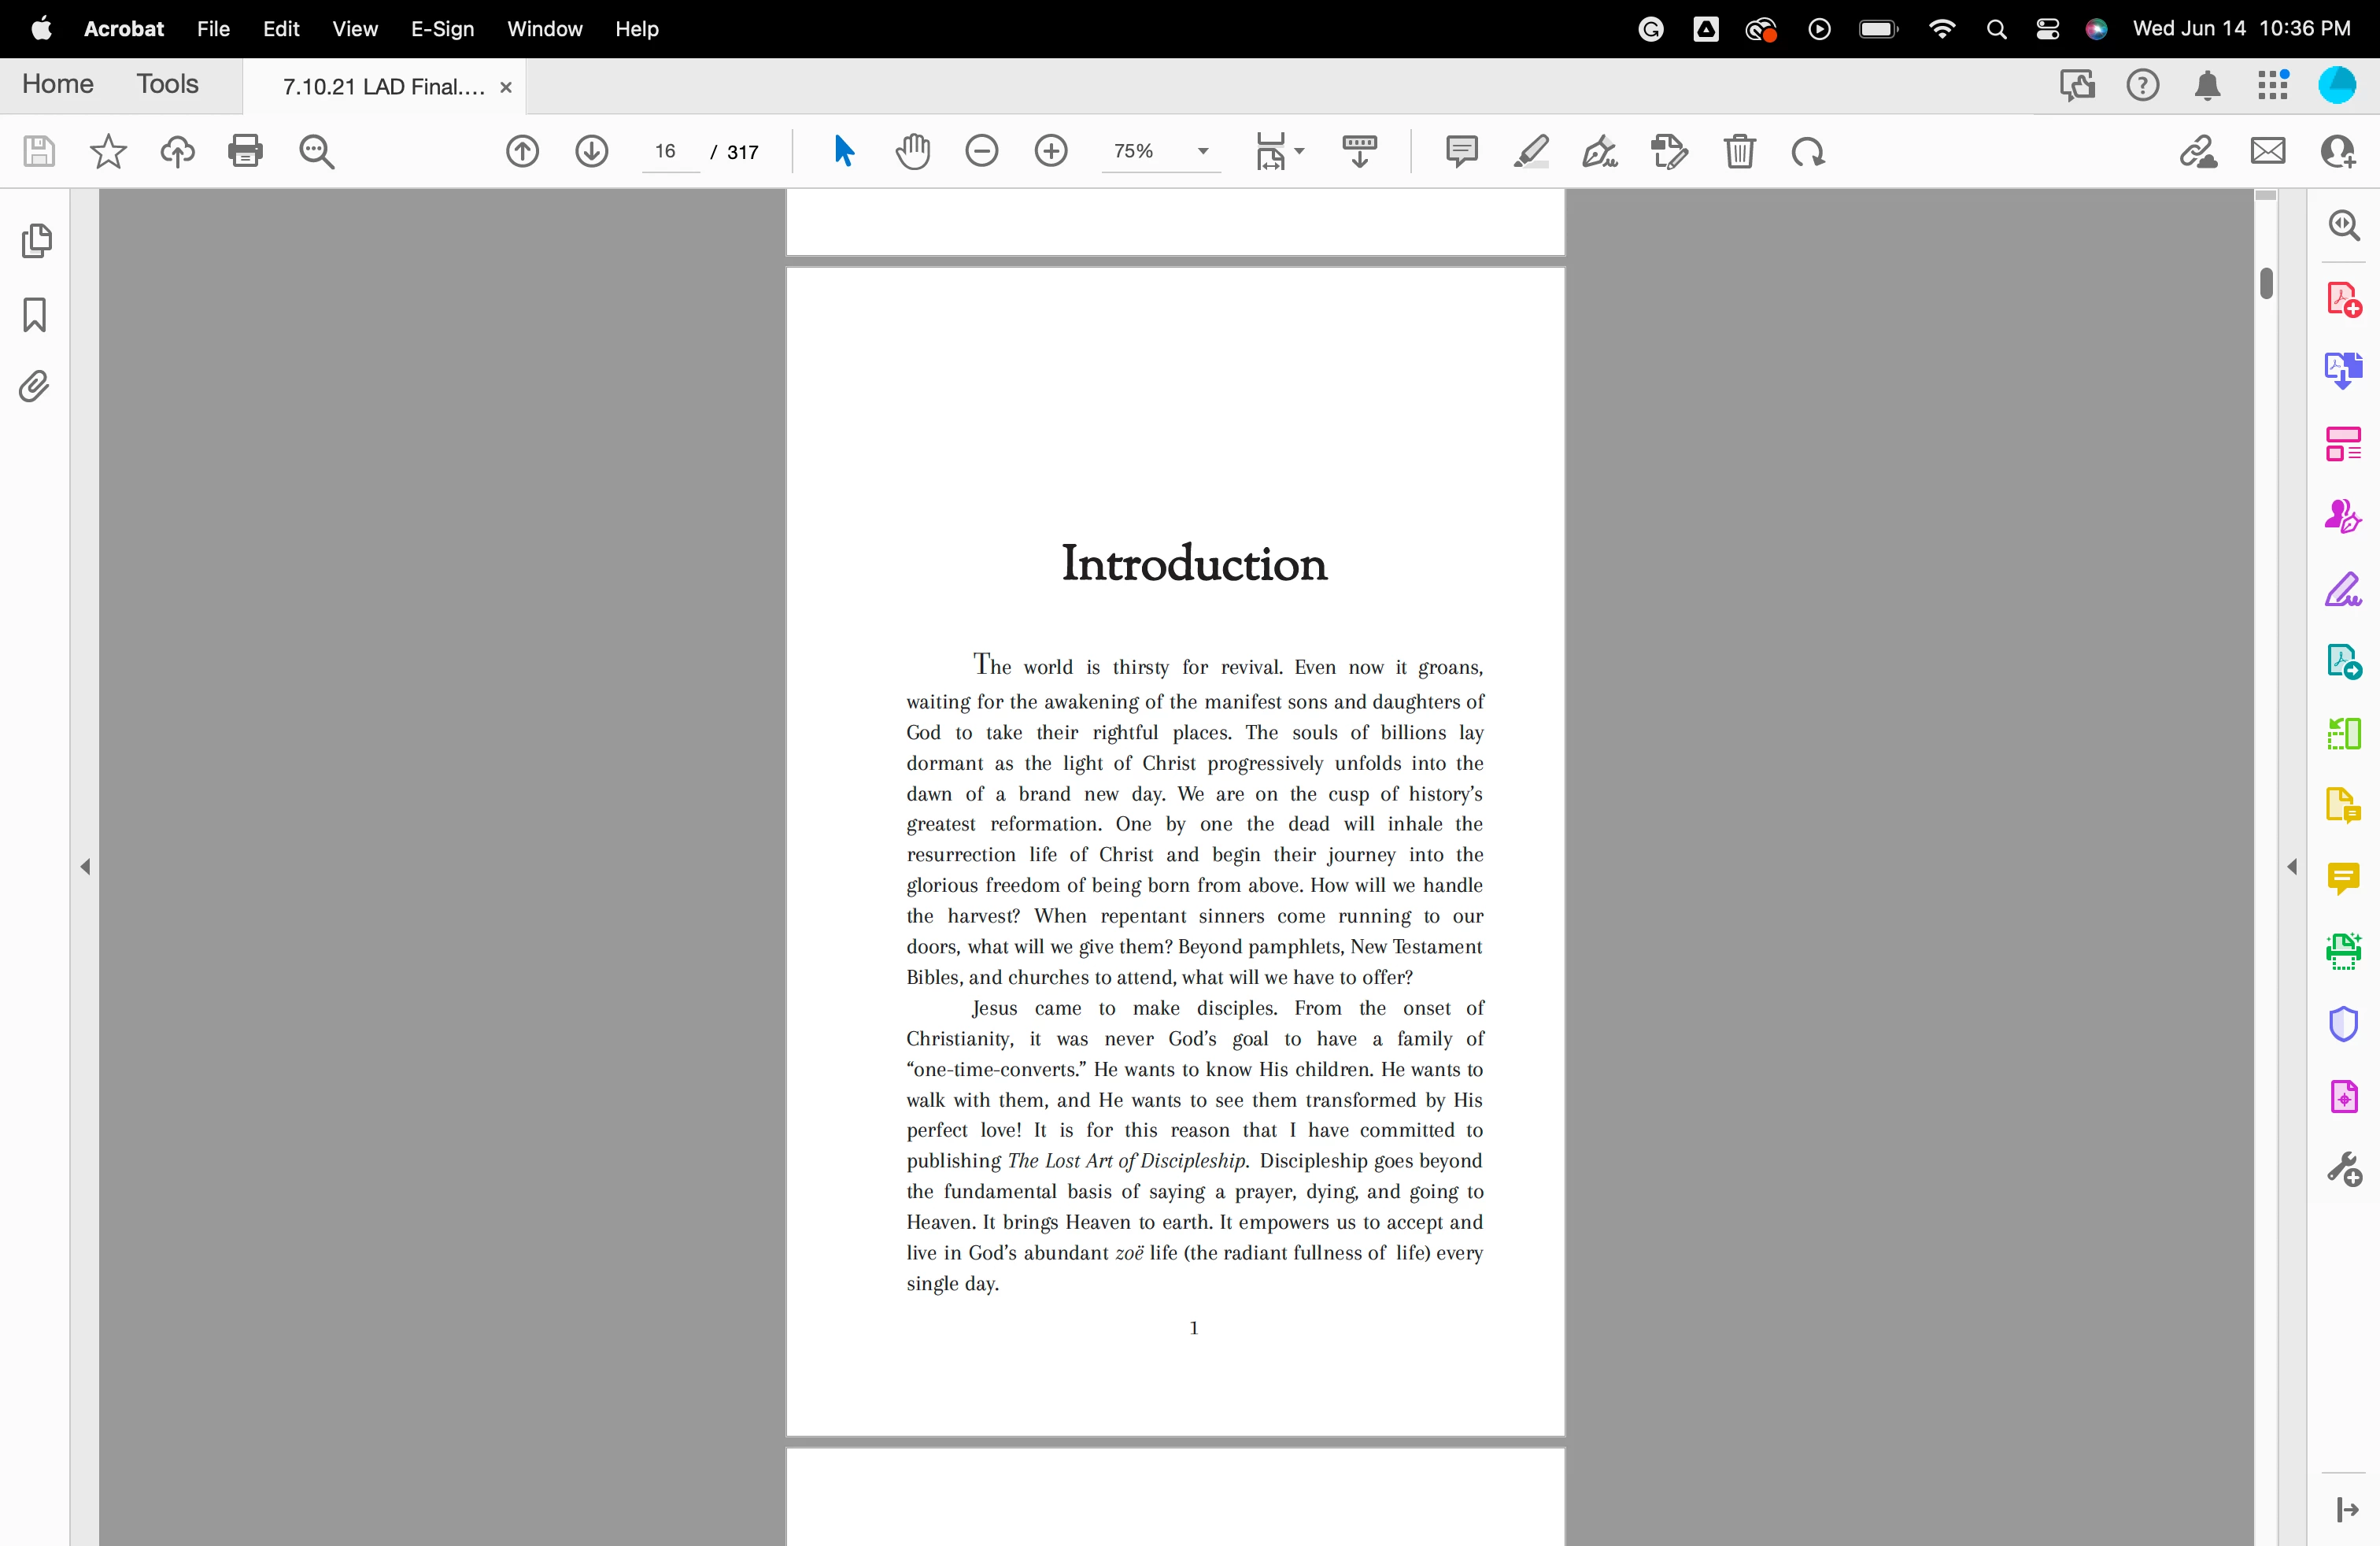Screen dimensions: 2380x1546
Task: Open the Attachments paperclip panel
Action: tap(34, 387)
